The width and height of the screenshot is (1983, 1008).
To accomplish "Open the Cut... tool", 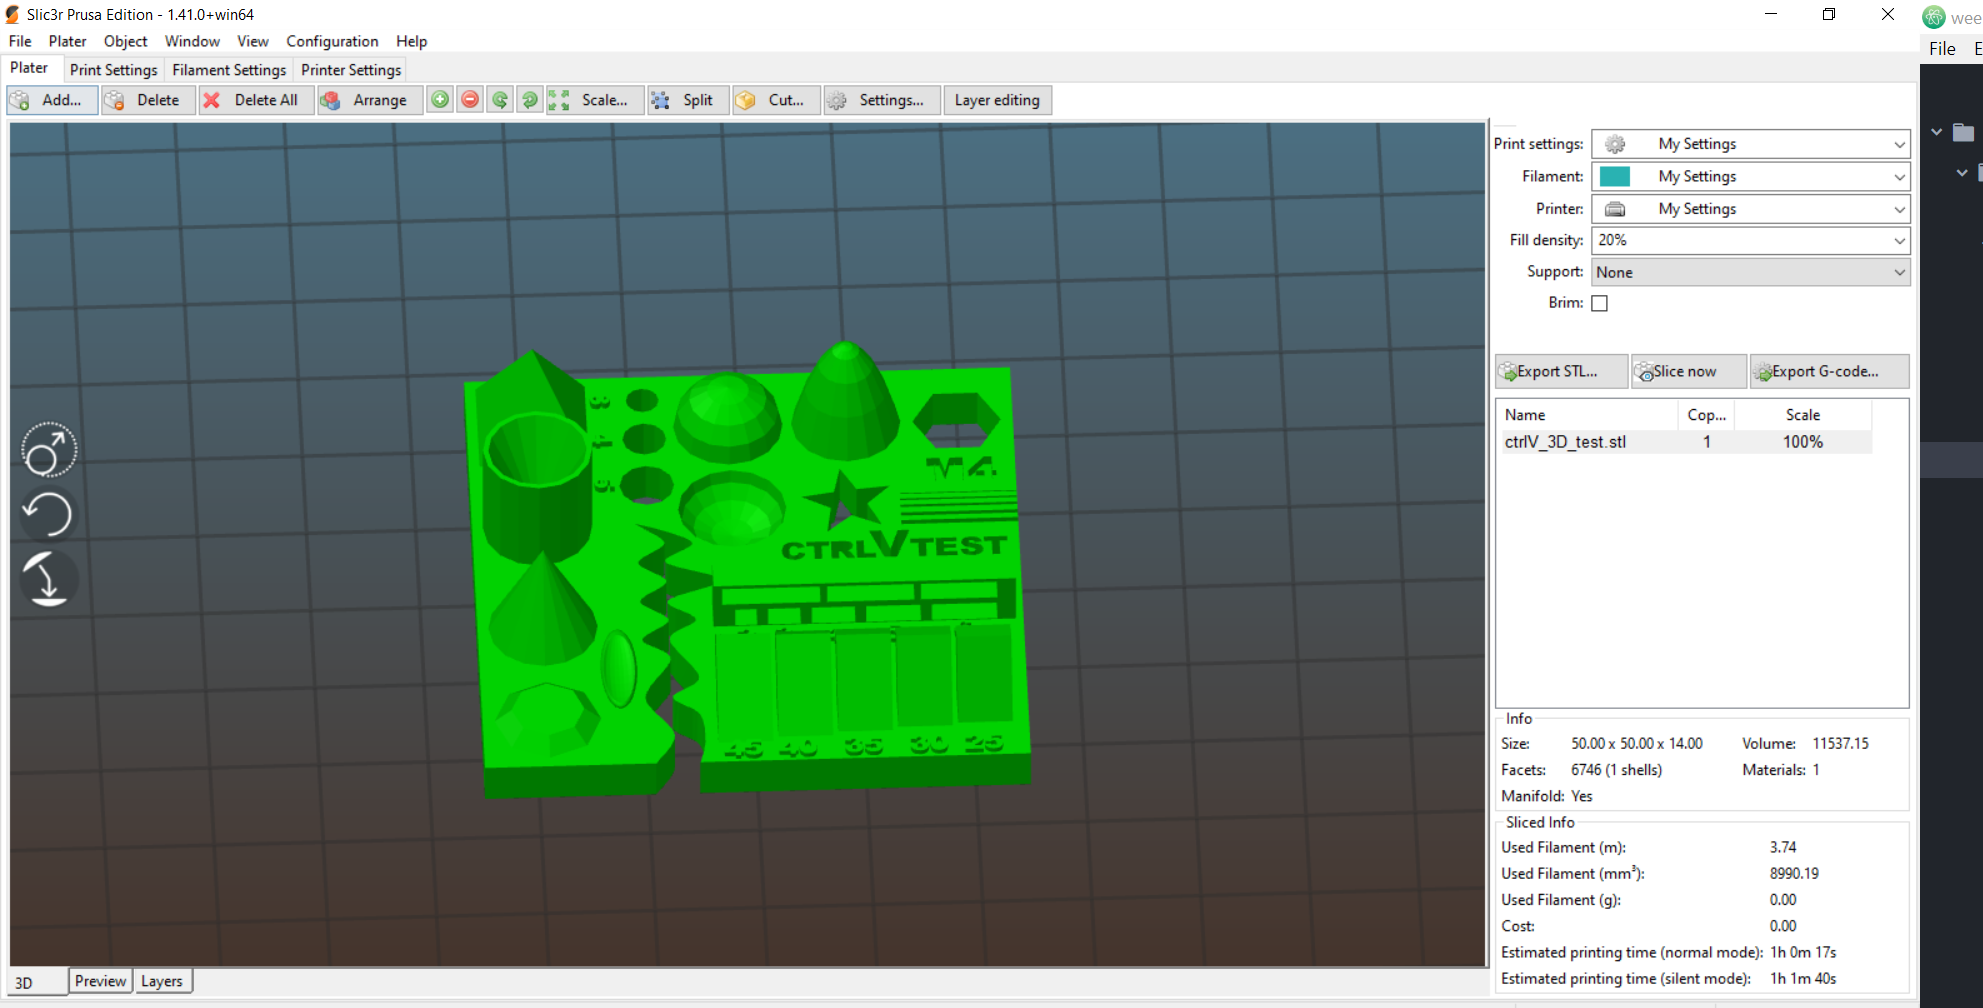I will click(x=776, y=100).
